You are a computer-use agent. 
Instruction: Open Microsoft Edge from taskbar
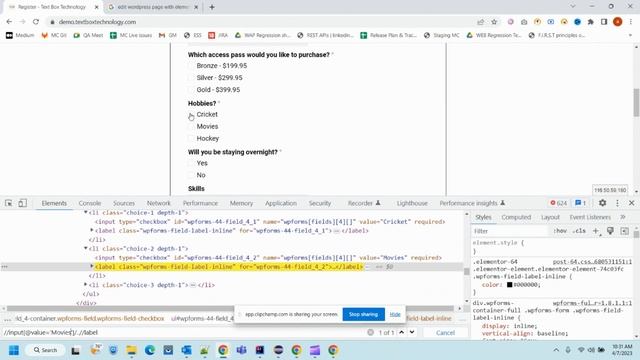tap(150, 350)
